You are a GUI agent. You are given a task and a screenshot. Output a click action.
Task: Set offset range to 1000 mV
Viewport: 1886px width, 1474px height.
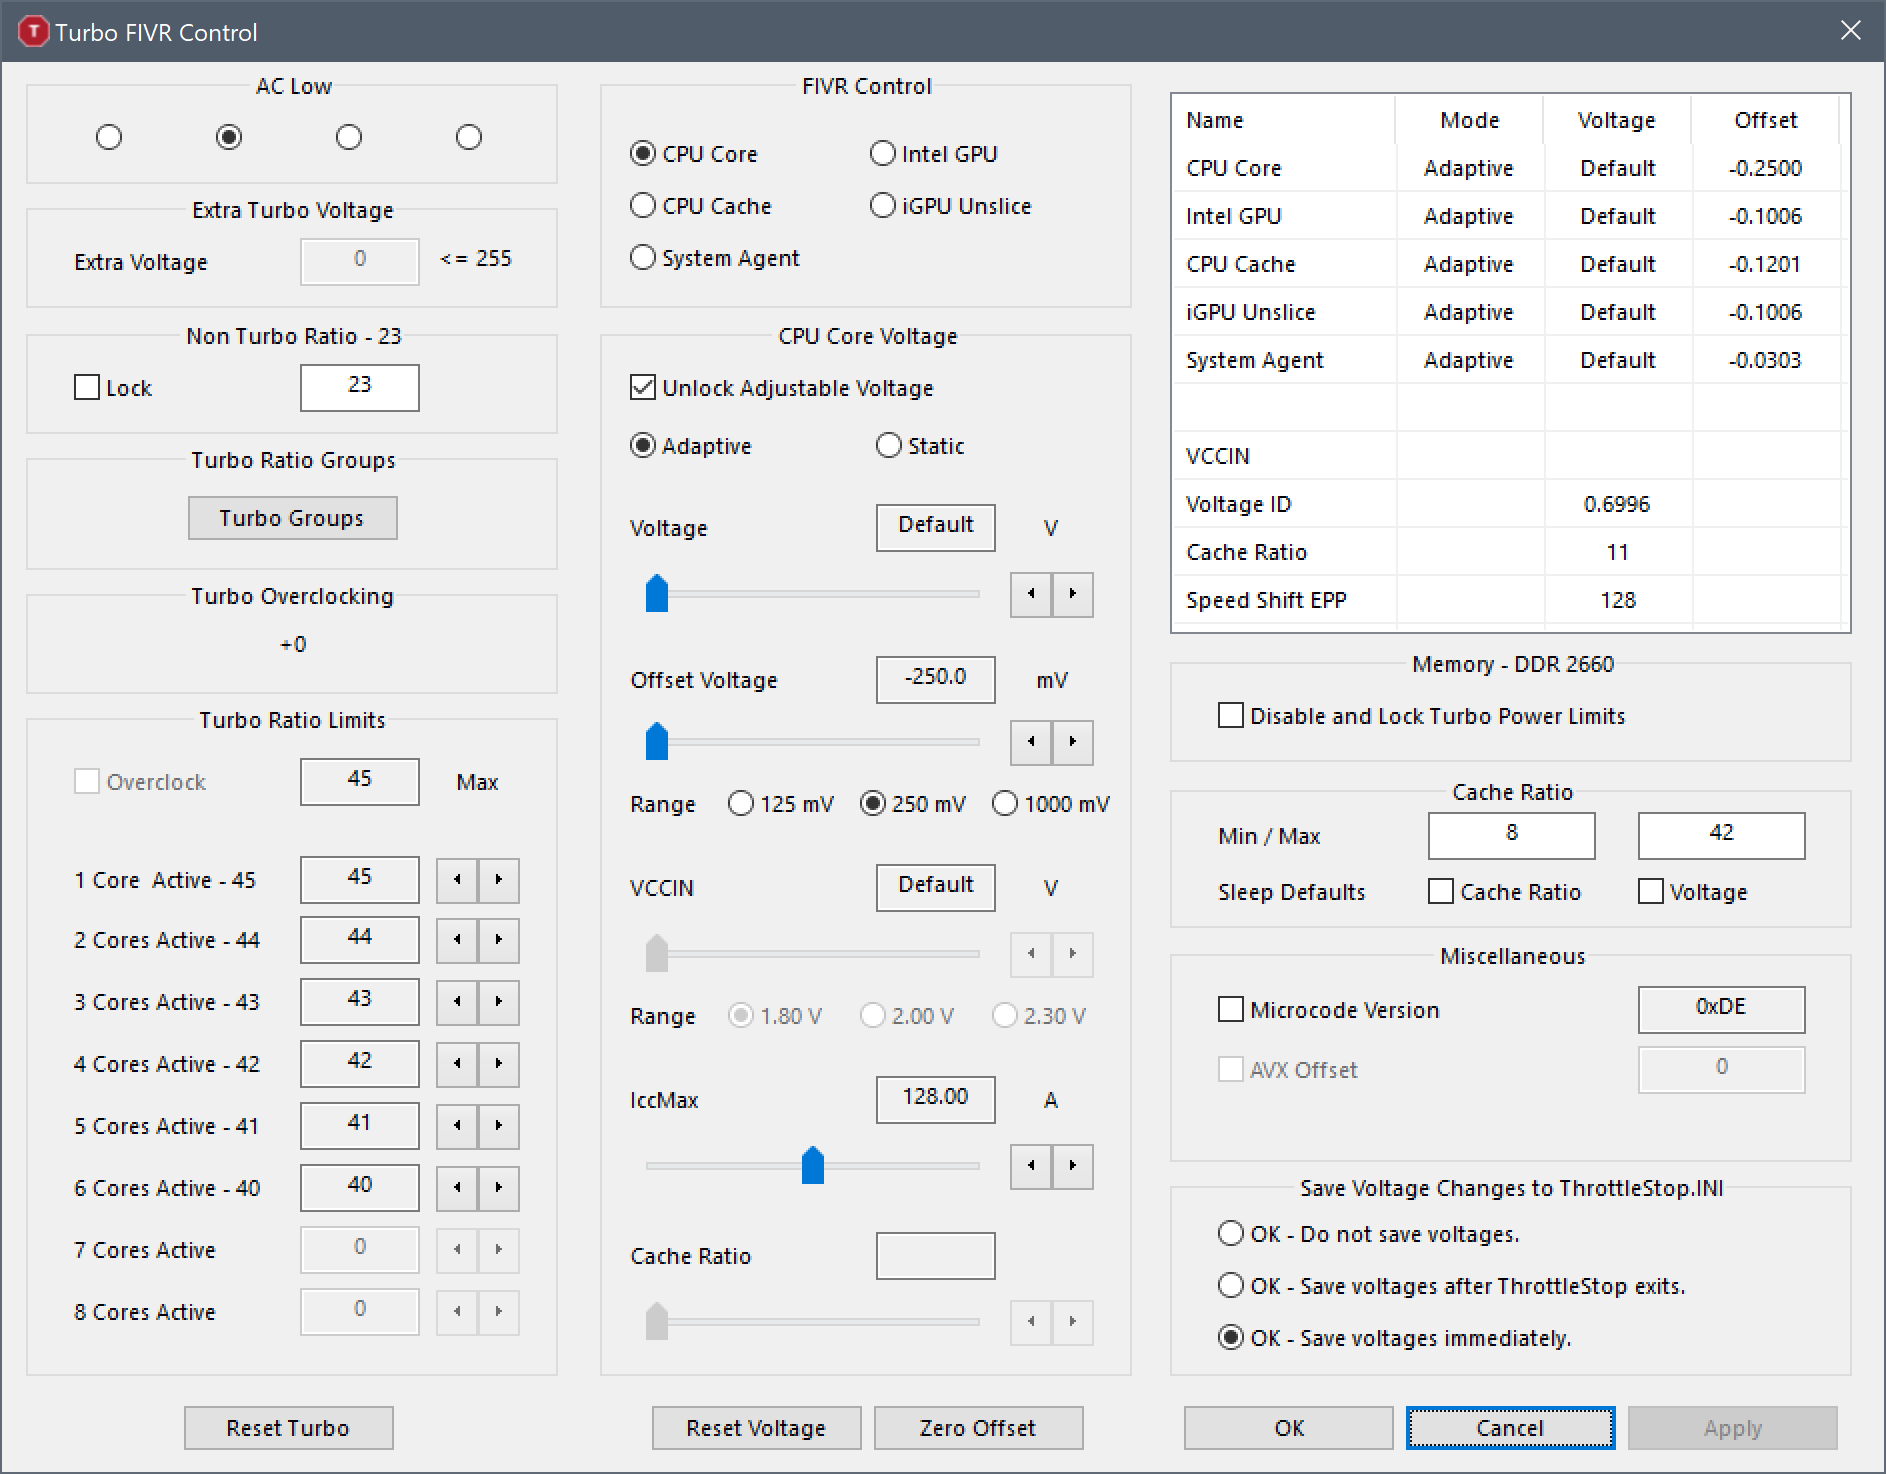pyautogui.click(x=1051, y=804)
